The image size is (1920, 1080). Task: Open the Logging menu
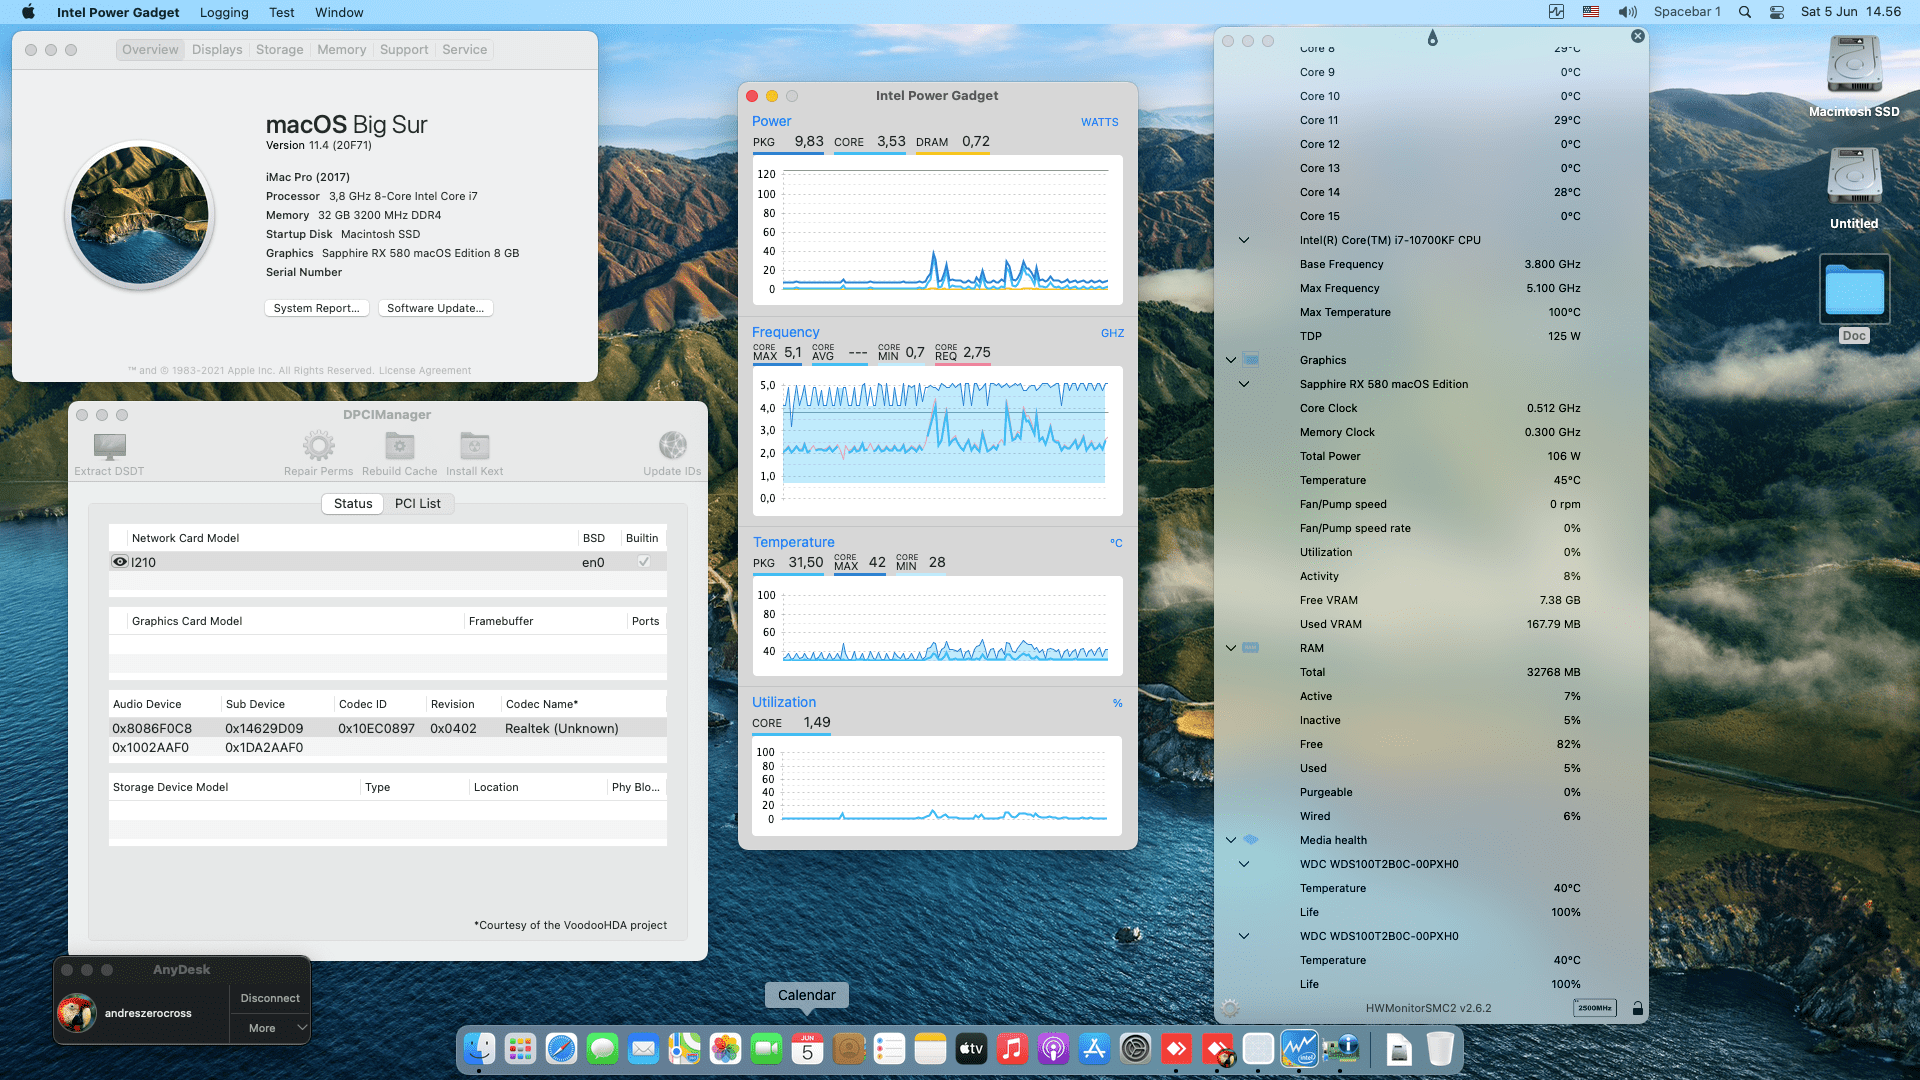(224, 12)
